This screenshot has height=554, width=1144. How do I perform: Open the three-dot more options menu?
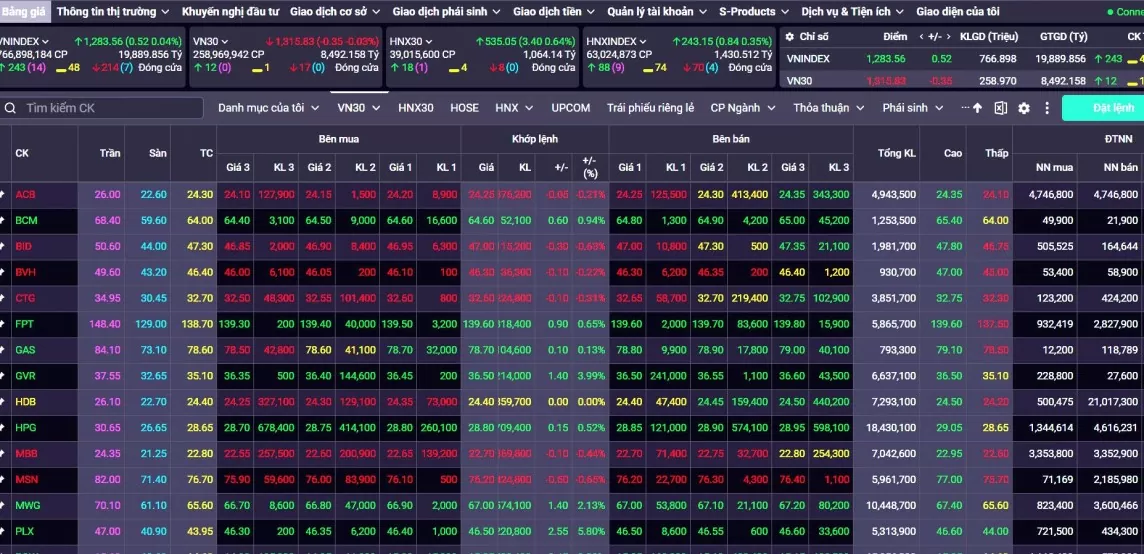pos(1047,108)
